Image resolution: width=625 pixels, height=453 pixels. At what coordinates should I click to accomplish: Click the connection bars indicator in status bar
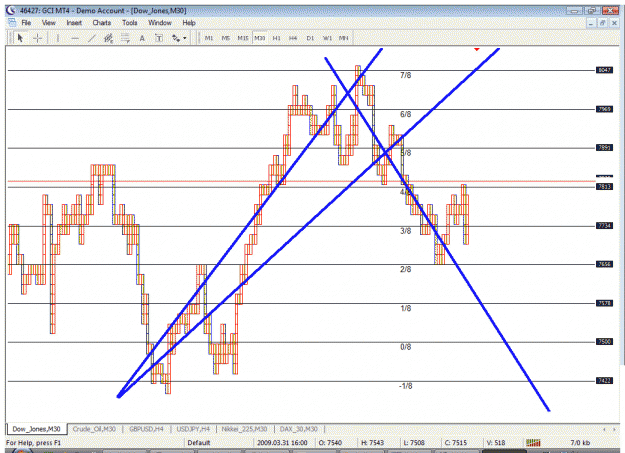(x=533, y=443)
